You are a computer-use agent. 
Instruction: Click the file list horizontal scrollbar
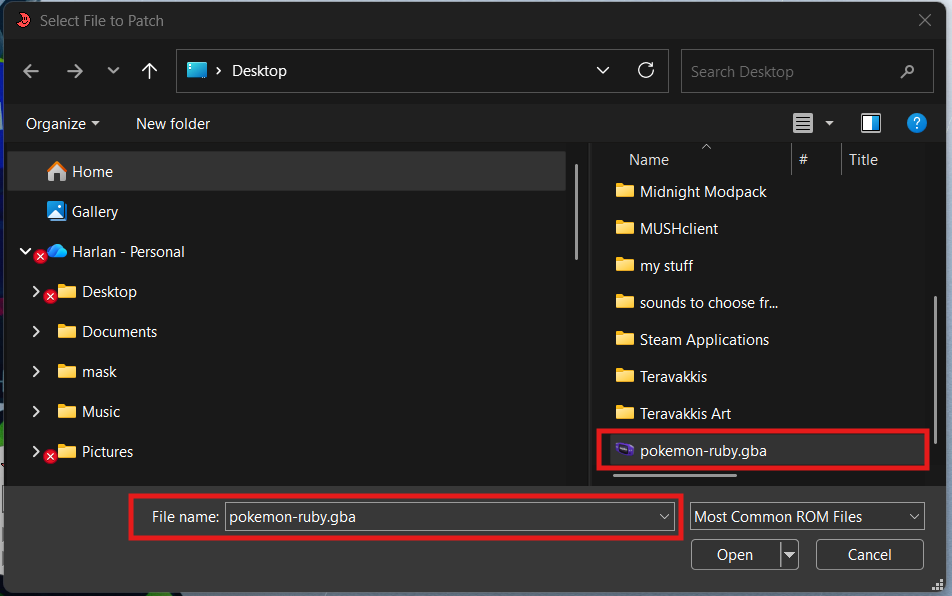pos(675,476)
